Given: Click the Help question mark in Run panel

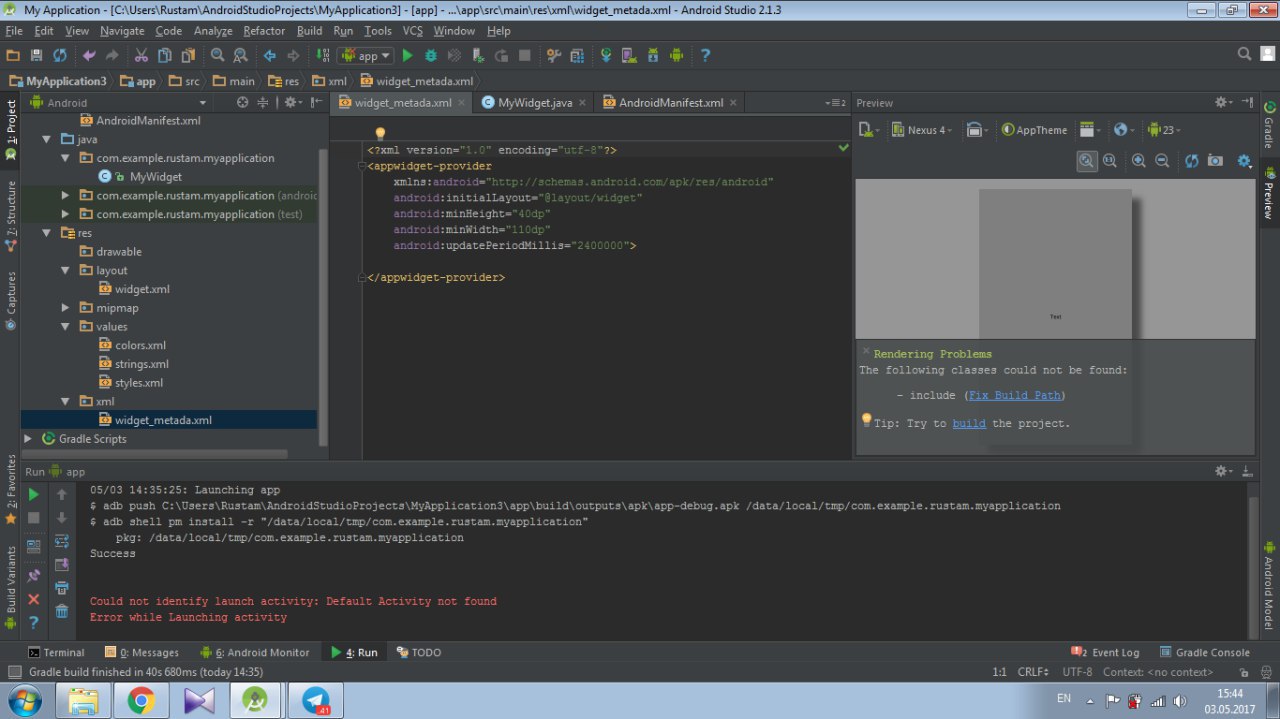Looking at the screenshot, I should tap(34, 622).
